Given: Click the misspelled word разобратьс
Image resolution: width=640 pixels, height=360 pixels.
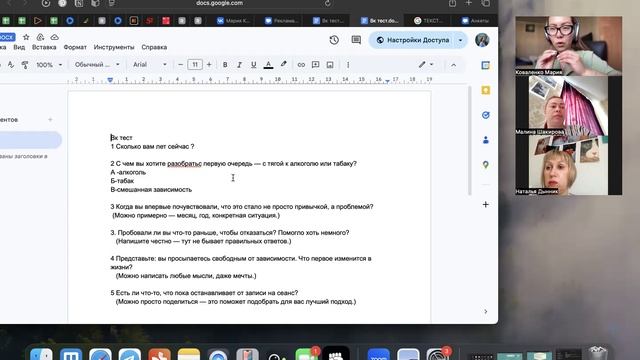Looking at the screenshot, I should [184, 164].
